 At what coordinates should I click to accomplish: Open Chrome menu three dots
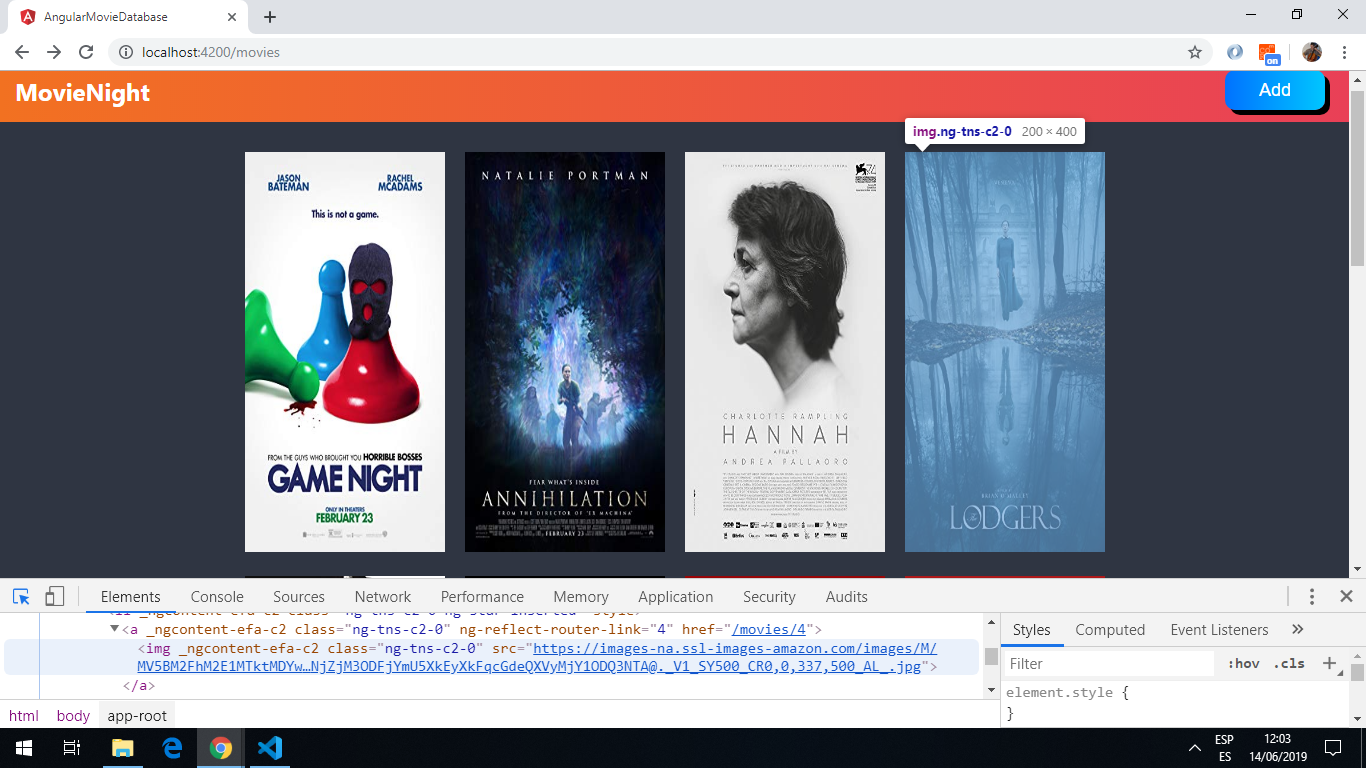coord(1345,52)
